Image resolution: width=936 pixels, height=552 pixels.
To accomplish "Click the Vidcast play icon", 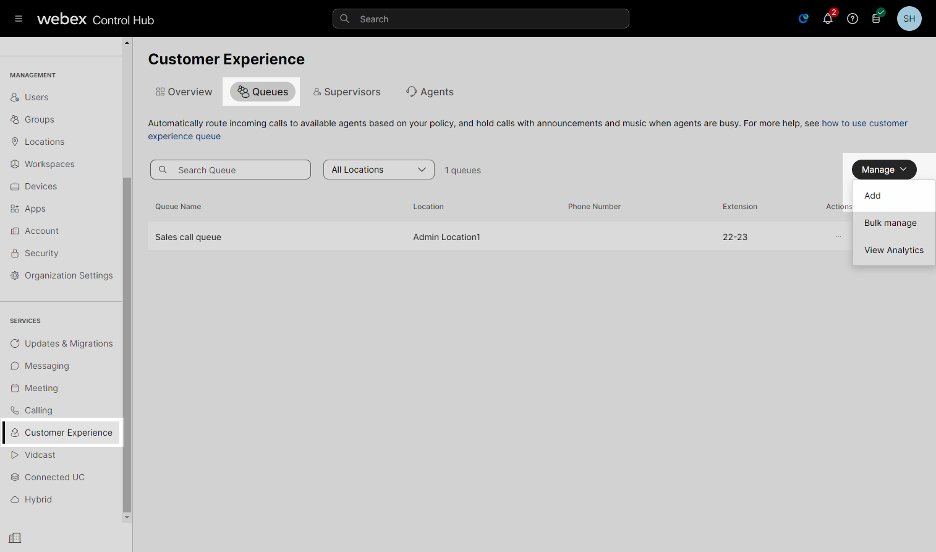I will [15, 455].
